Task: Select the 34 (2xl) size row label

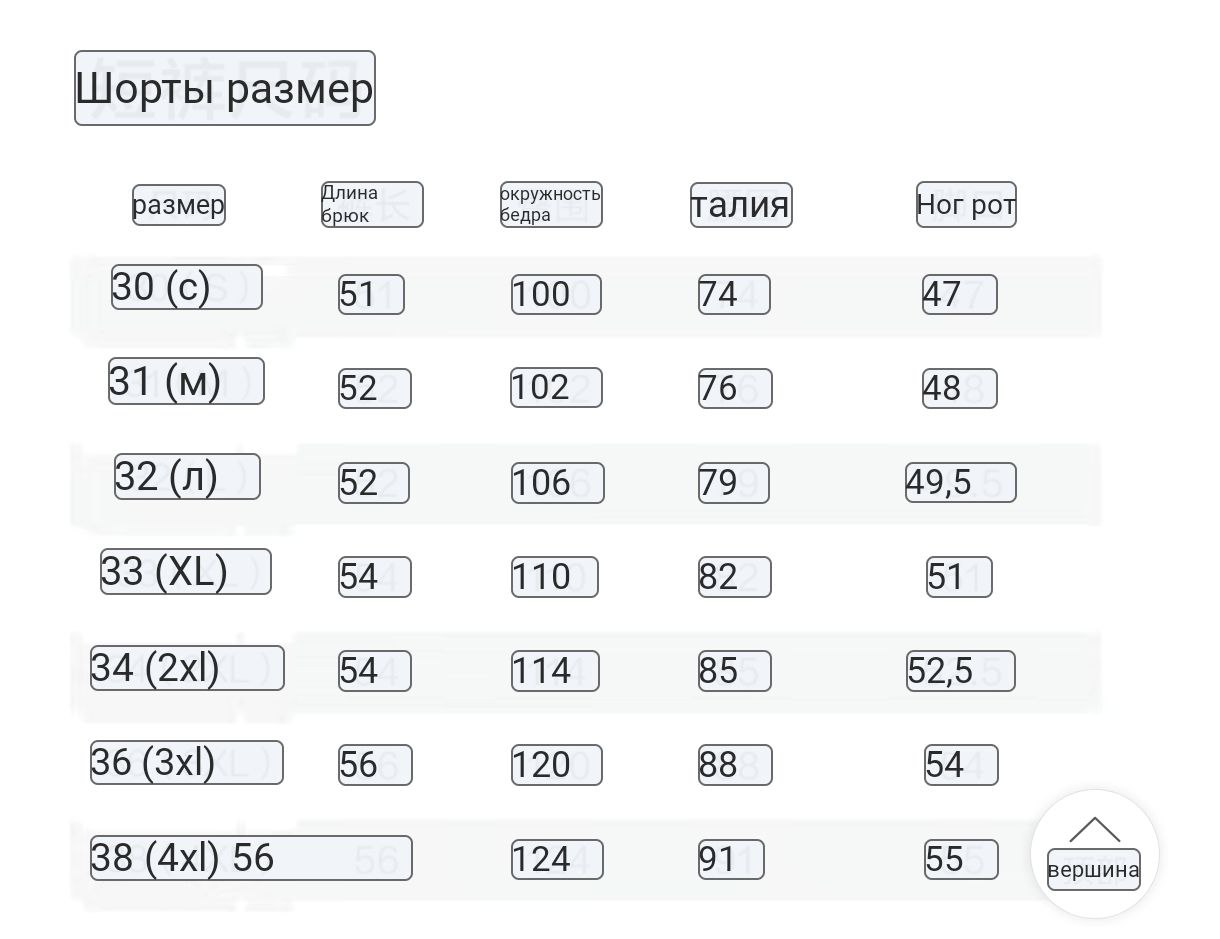Action: [x=187, y=668]
